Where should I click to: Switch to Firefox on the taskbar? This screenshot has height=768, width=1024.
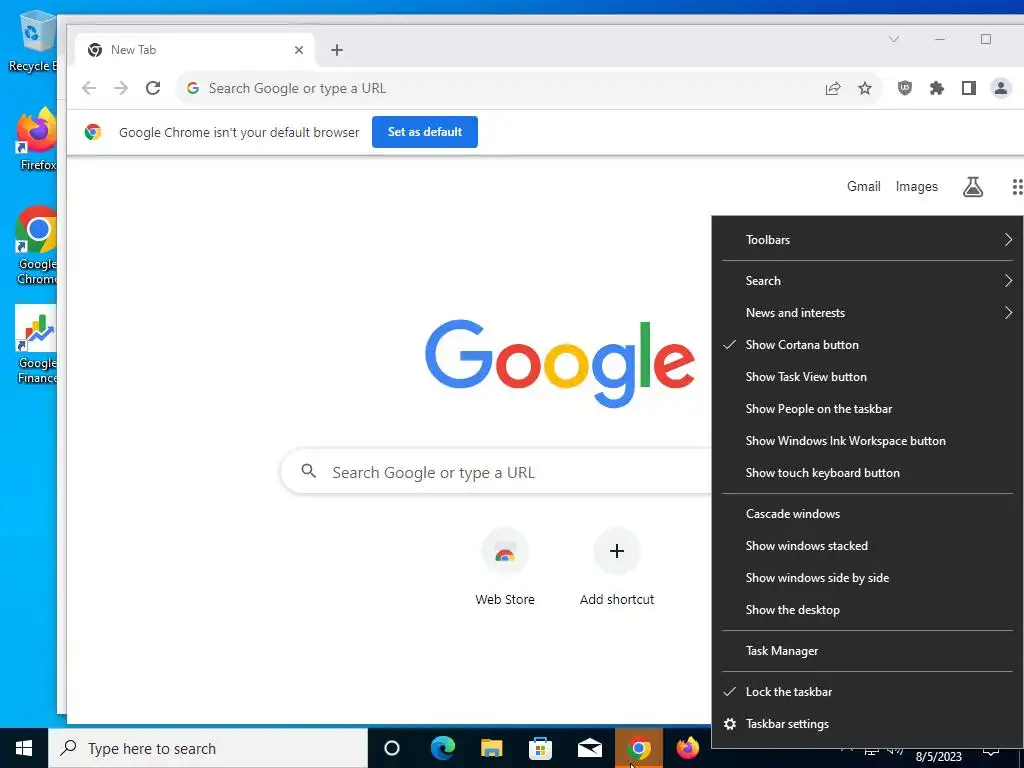(688, 748)
